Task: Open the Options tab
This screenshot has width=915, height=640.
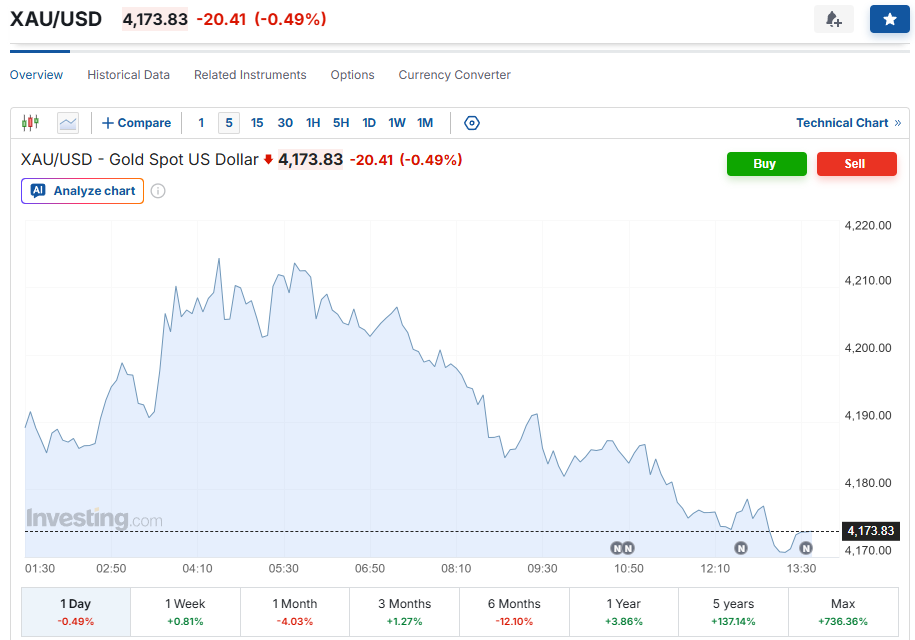Action: pyautogui.click(x=352, y=75)
